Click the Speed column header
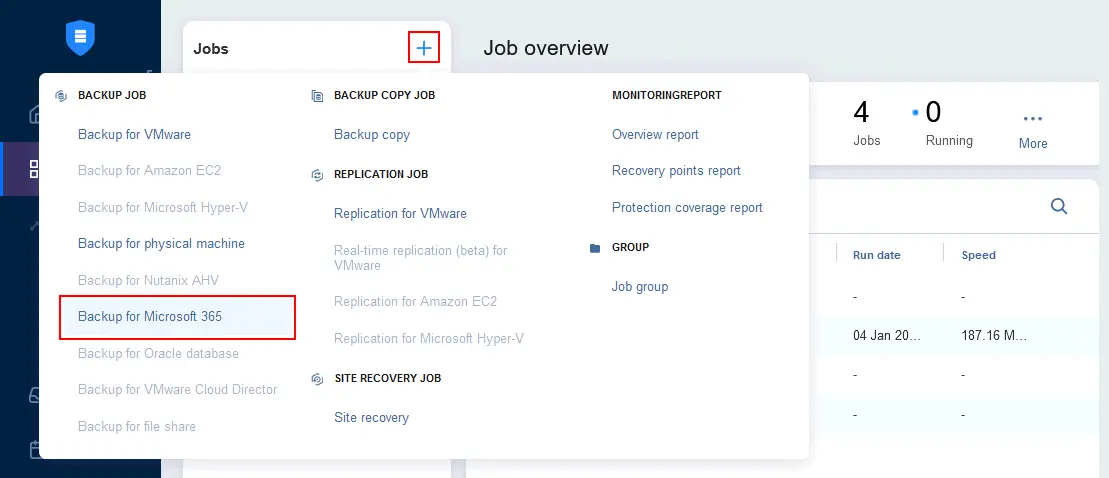The image size is (1109, 478). (979, 255)
